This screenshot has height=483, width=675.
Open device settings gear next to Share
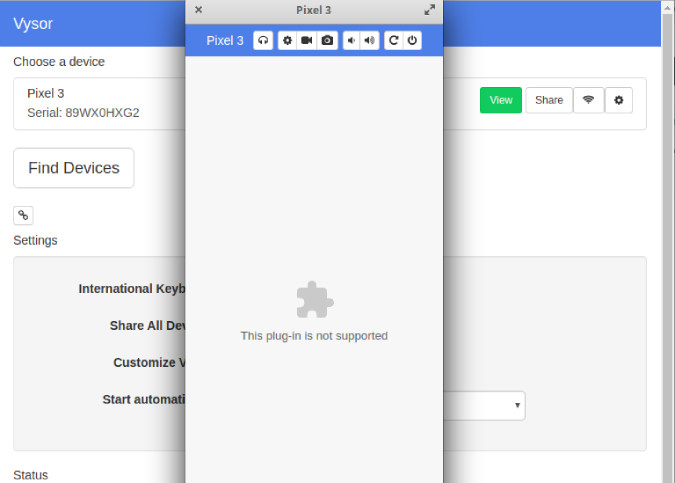619,100
